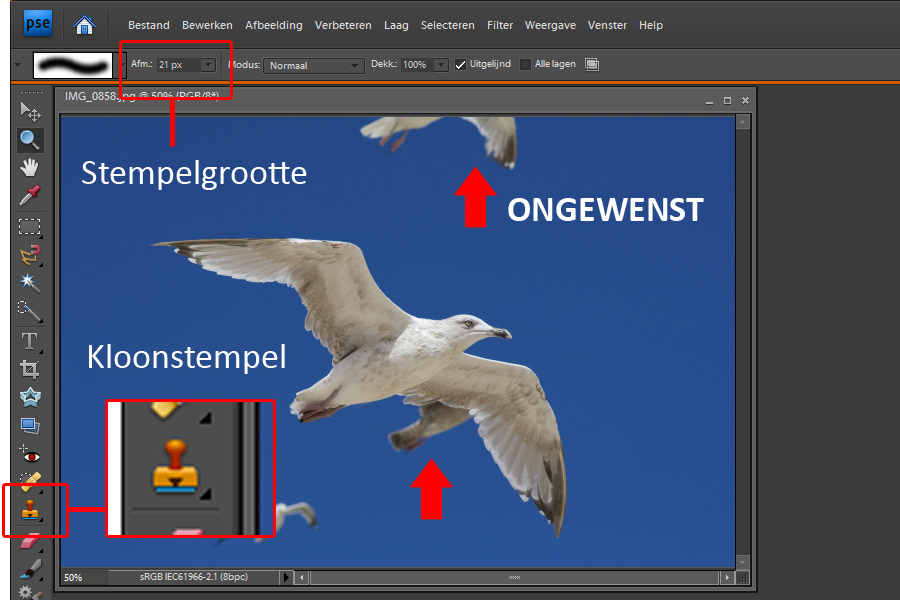The image size is (900, 600).
Task: Choose the Crop tool
Action: tap(30, 369)
